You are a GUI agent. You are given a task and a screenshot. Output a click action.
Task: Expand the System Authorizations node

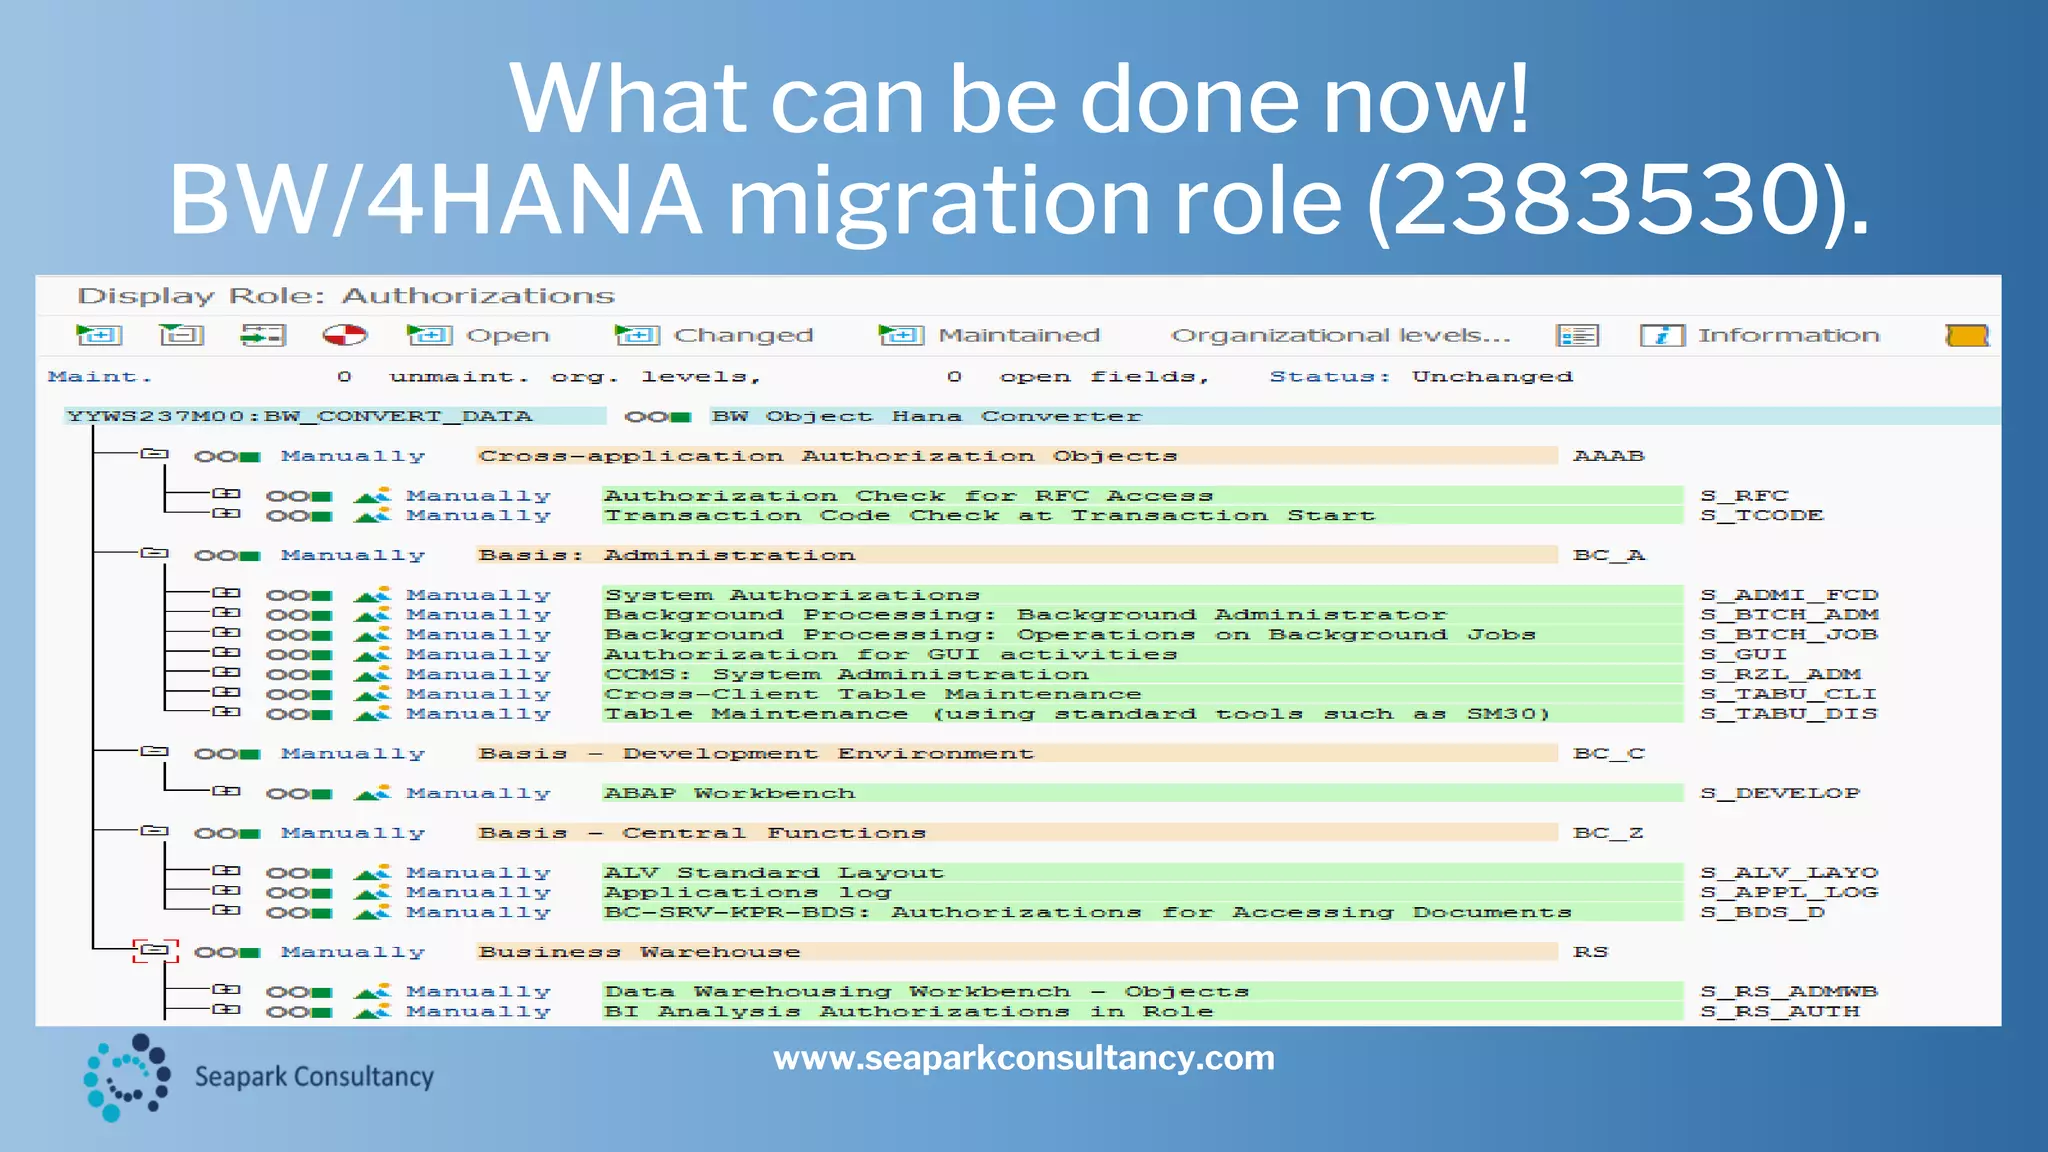pyautogui.click(x=227, y=593)
